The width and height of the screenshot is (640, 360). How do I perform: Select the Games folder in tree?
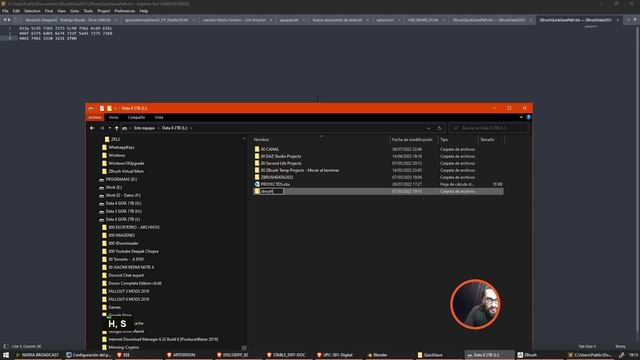[x=115, y=307]
